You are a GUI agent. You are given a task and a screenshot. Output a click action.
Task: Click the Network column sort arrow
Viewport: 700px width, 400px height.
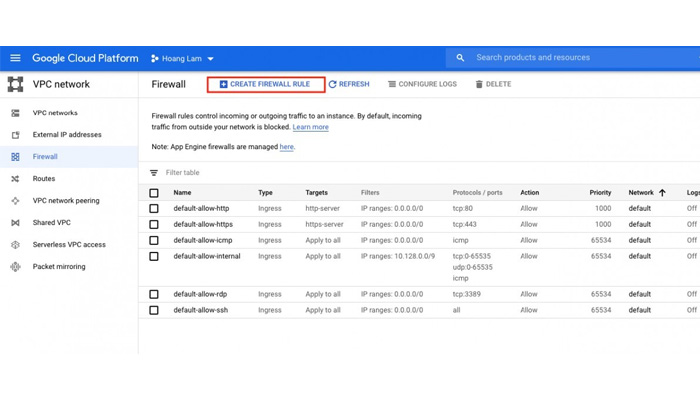[662, 193]
